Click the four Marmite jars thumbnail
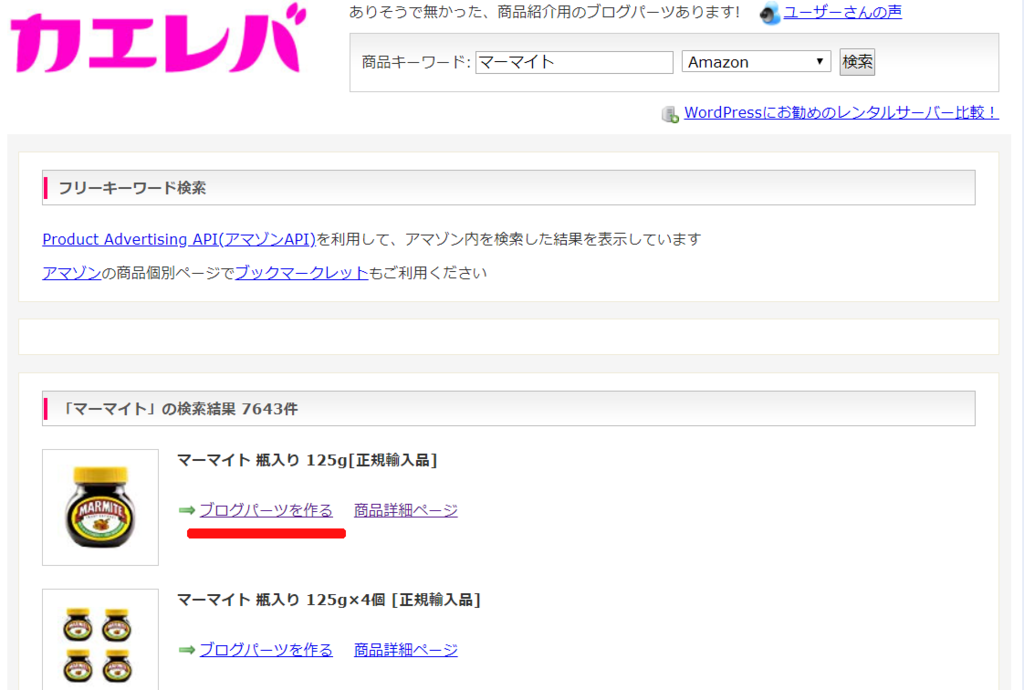Image resolution: width=1024 pixels, height=690 pixels. coord(101,640)
